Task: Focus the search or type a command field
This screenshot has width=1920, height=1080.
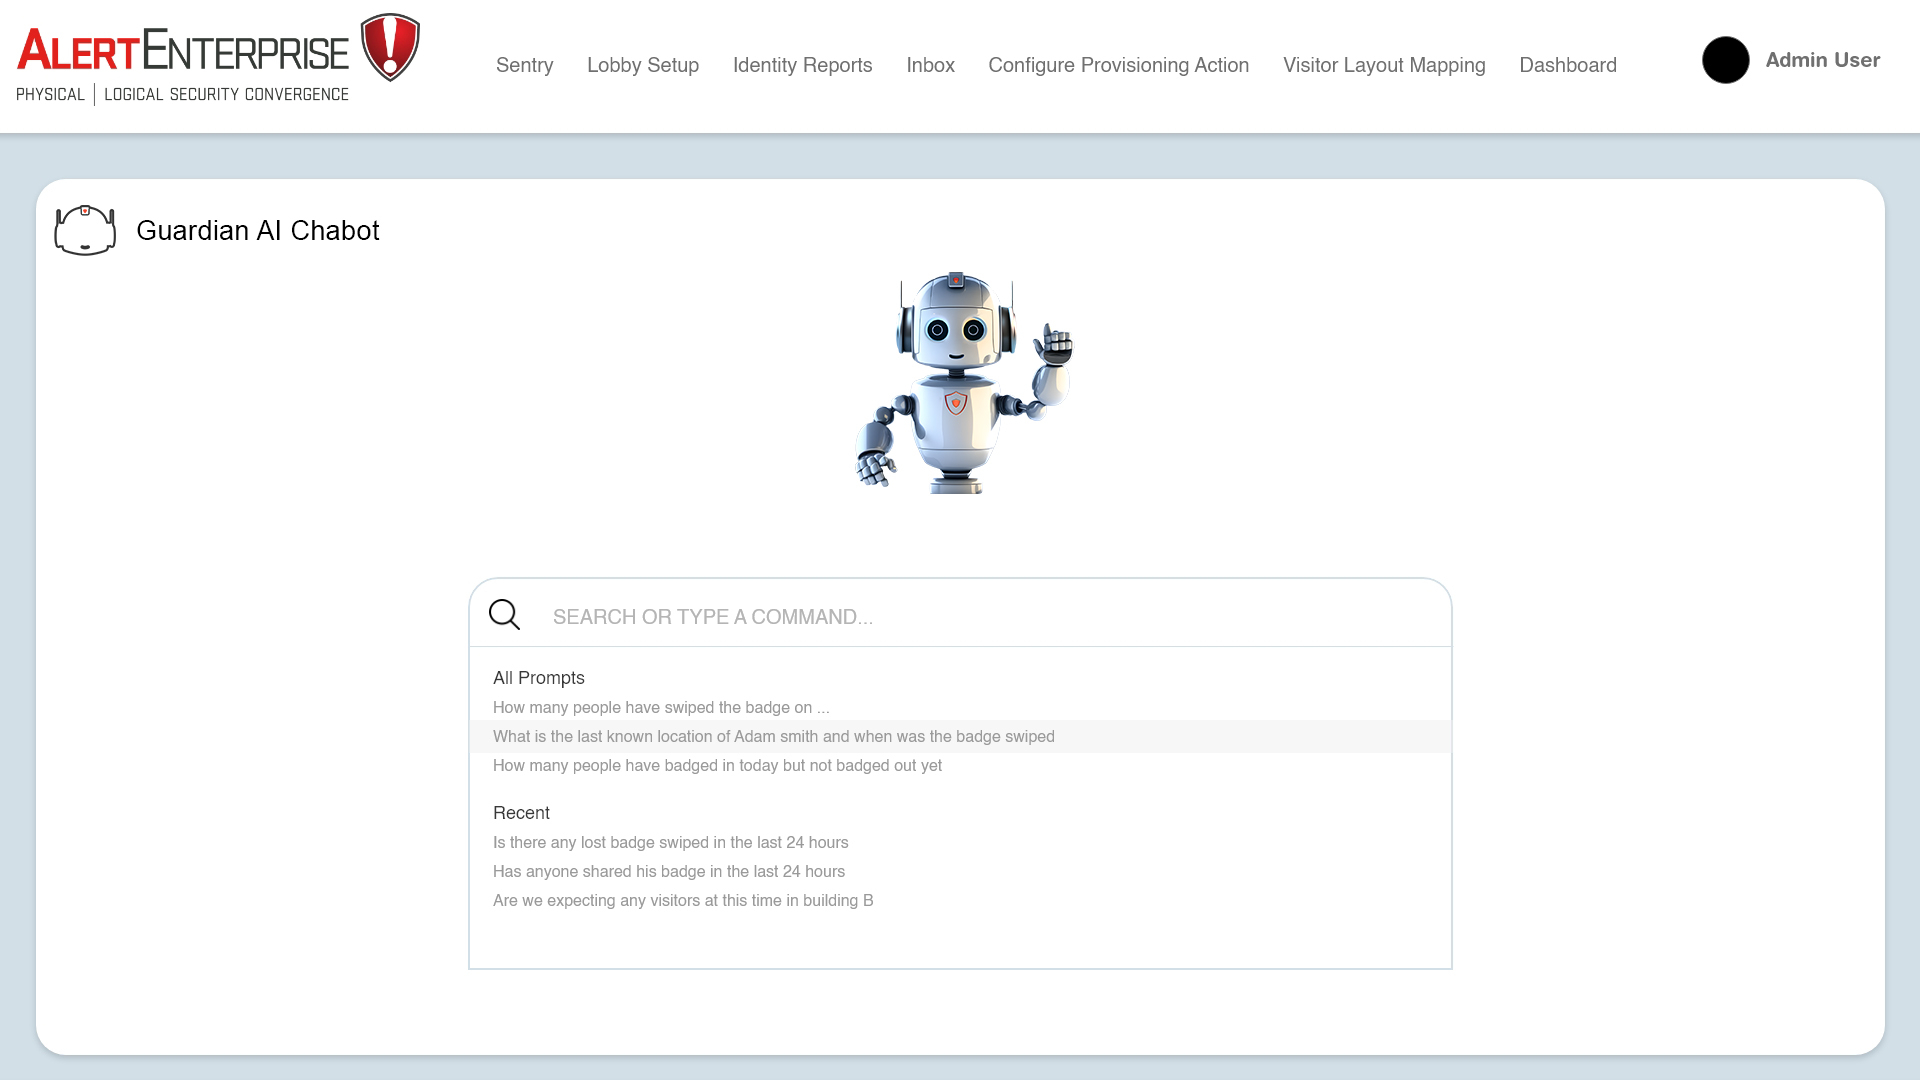Action: 990,616
